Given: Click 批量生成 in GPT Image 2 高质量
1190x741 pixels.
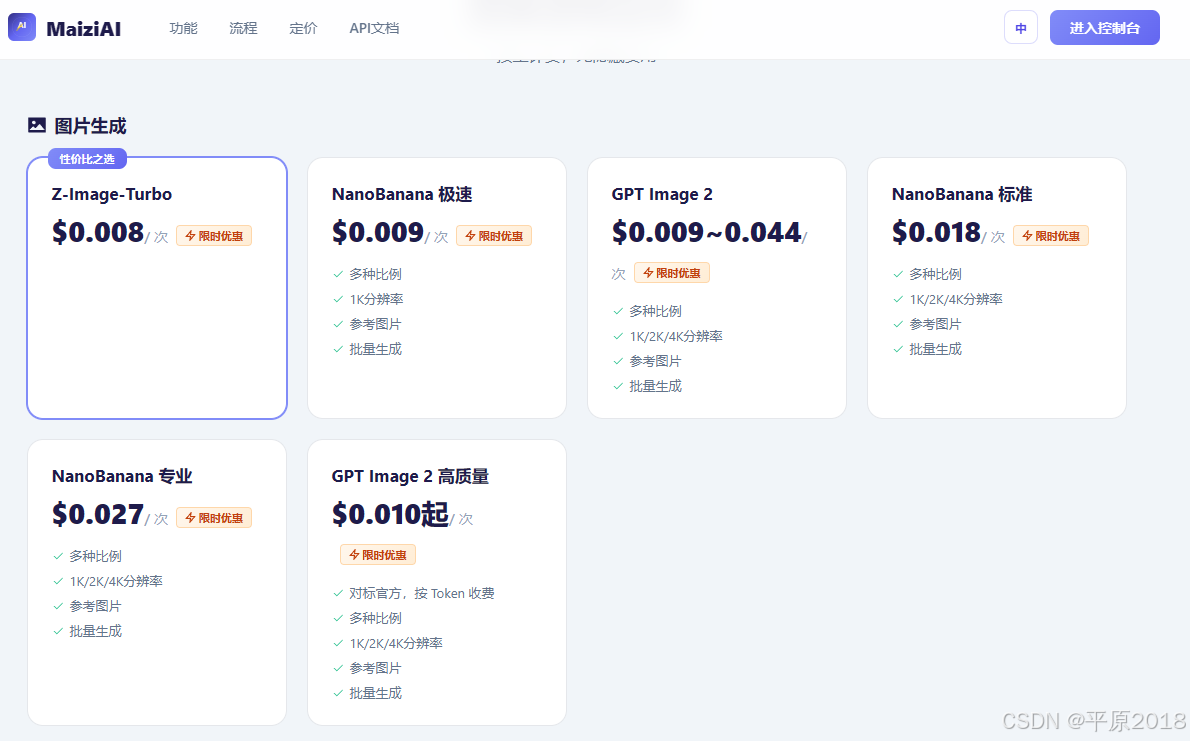Looking at the screenshot, I should click(376, 694).
